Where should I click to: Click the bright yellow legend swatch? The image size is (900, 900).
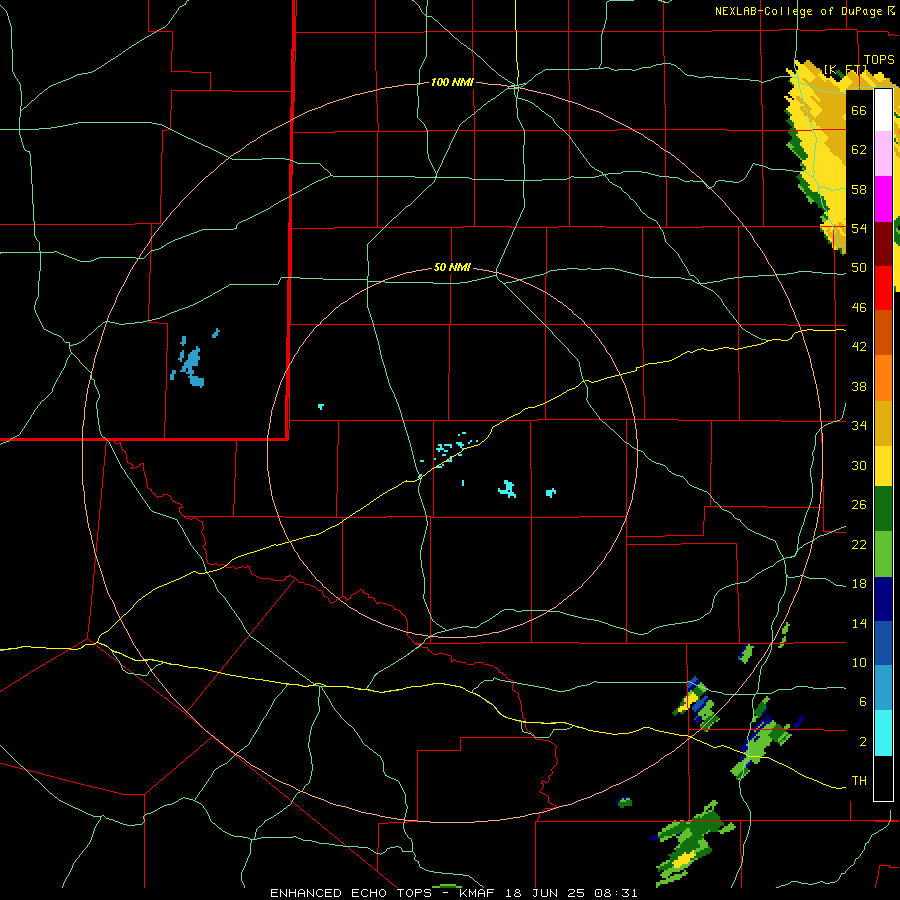883,465
